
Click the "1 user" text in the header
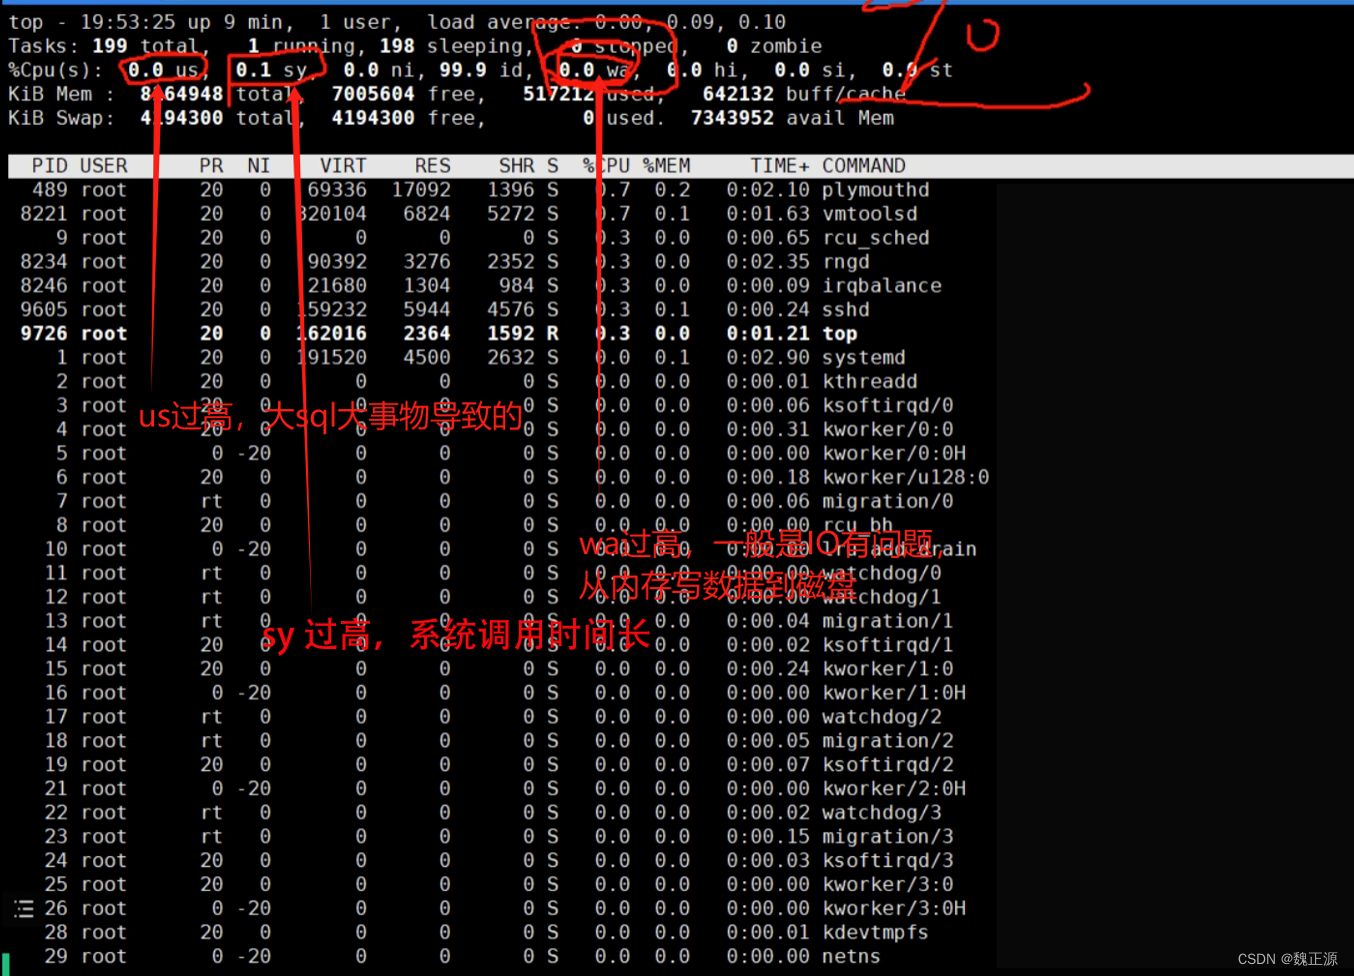(355, 22)
